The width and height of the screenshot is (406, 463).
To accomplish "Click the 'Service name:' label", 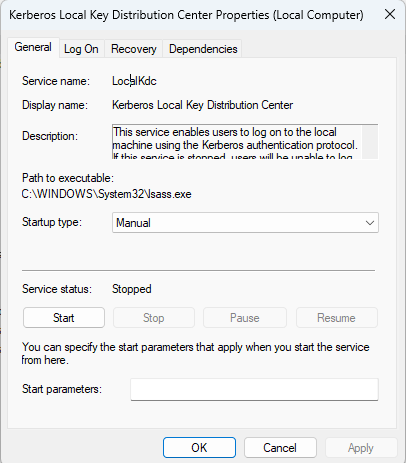I will click(x=56, y=81).
